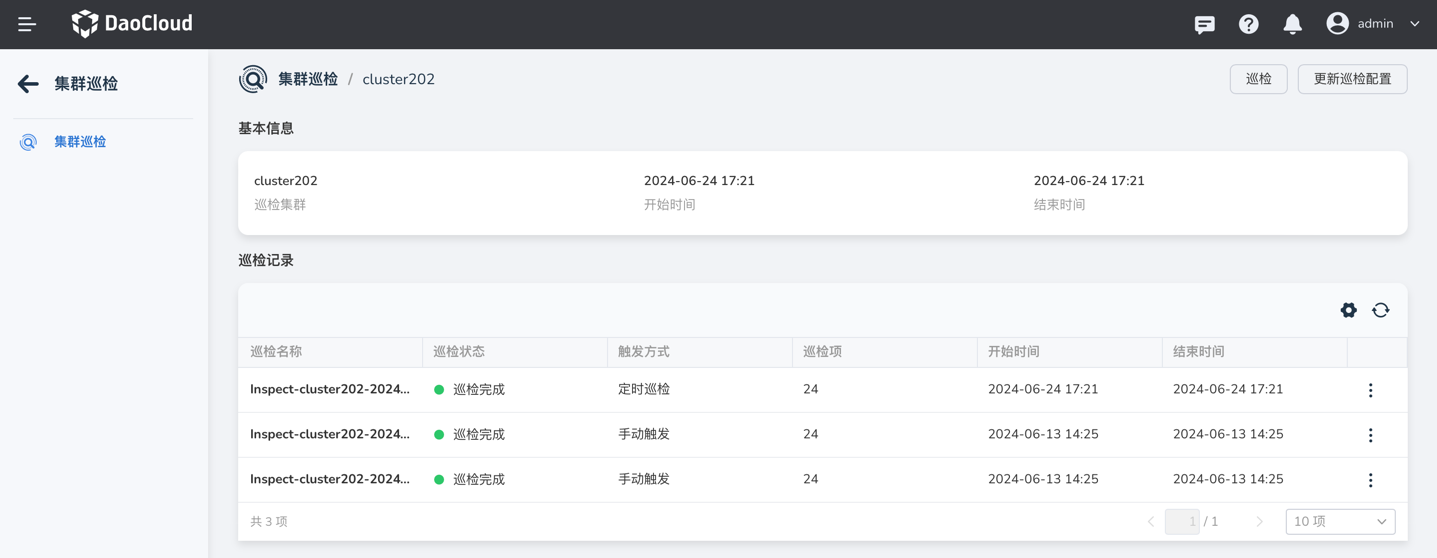Click the back arrow beside 集群巡检
Viewport: 1437px width, 558px height.
point(28,84)
